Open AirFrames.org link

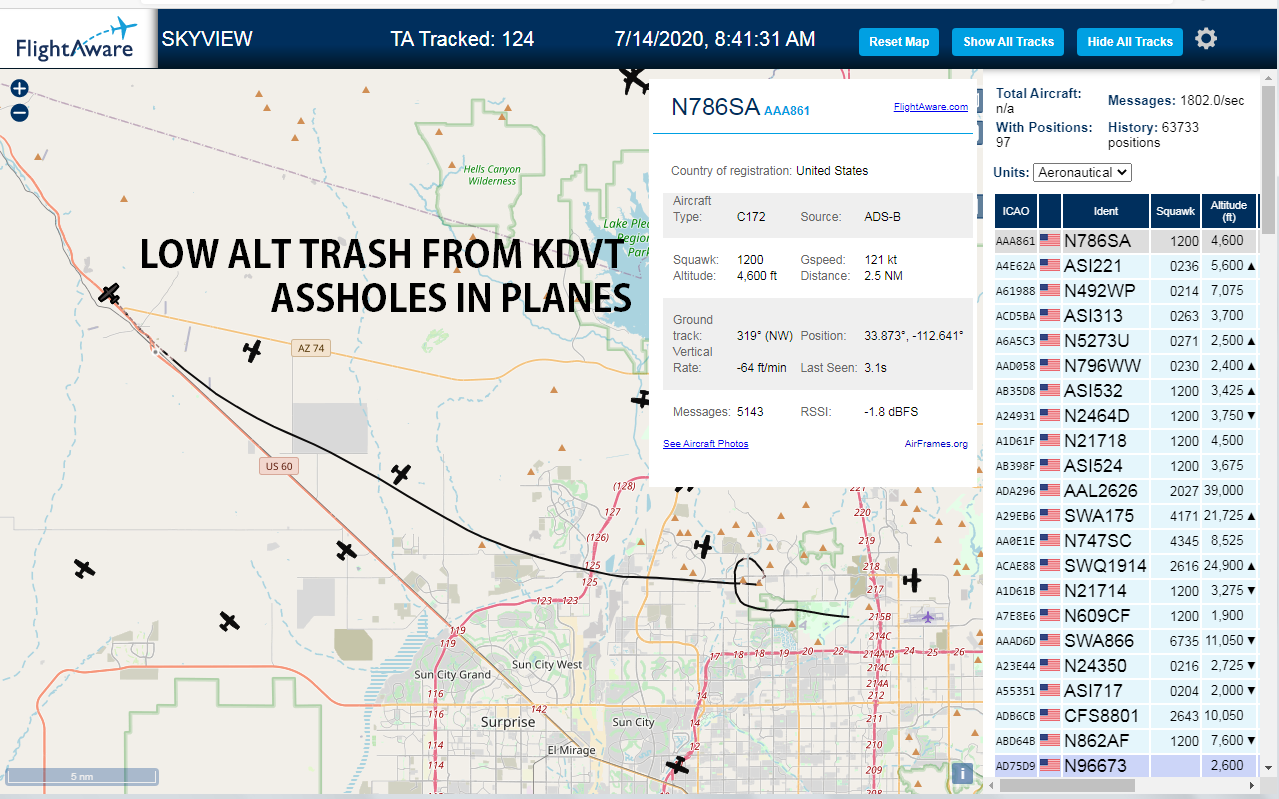point(936,444)
